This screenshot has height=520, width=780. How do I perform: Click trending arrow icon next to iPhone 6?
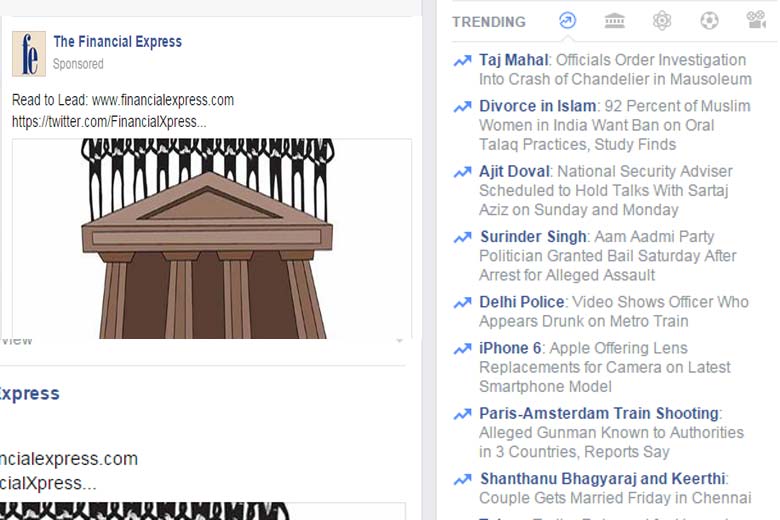[462, 349]
